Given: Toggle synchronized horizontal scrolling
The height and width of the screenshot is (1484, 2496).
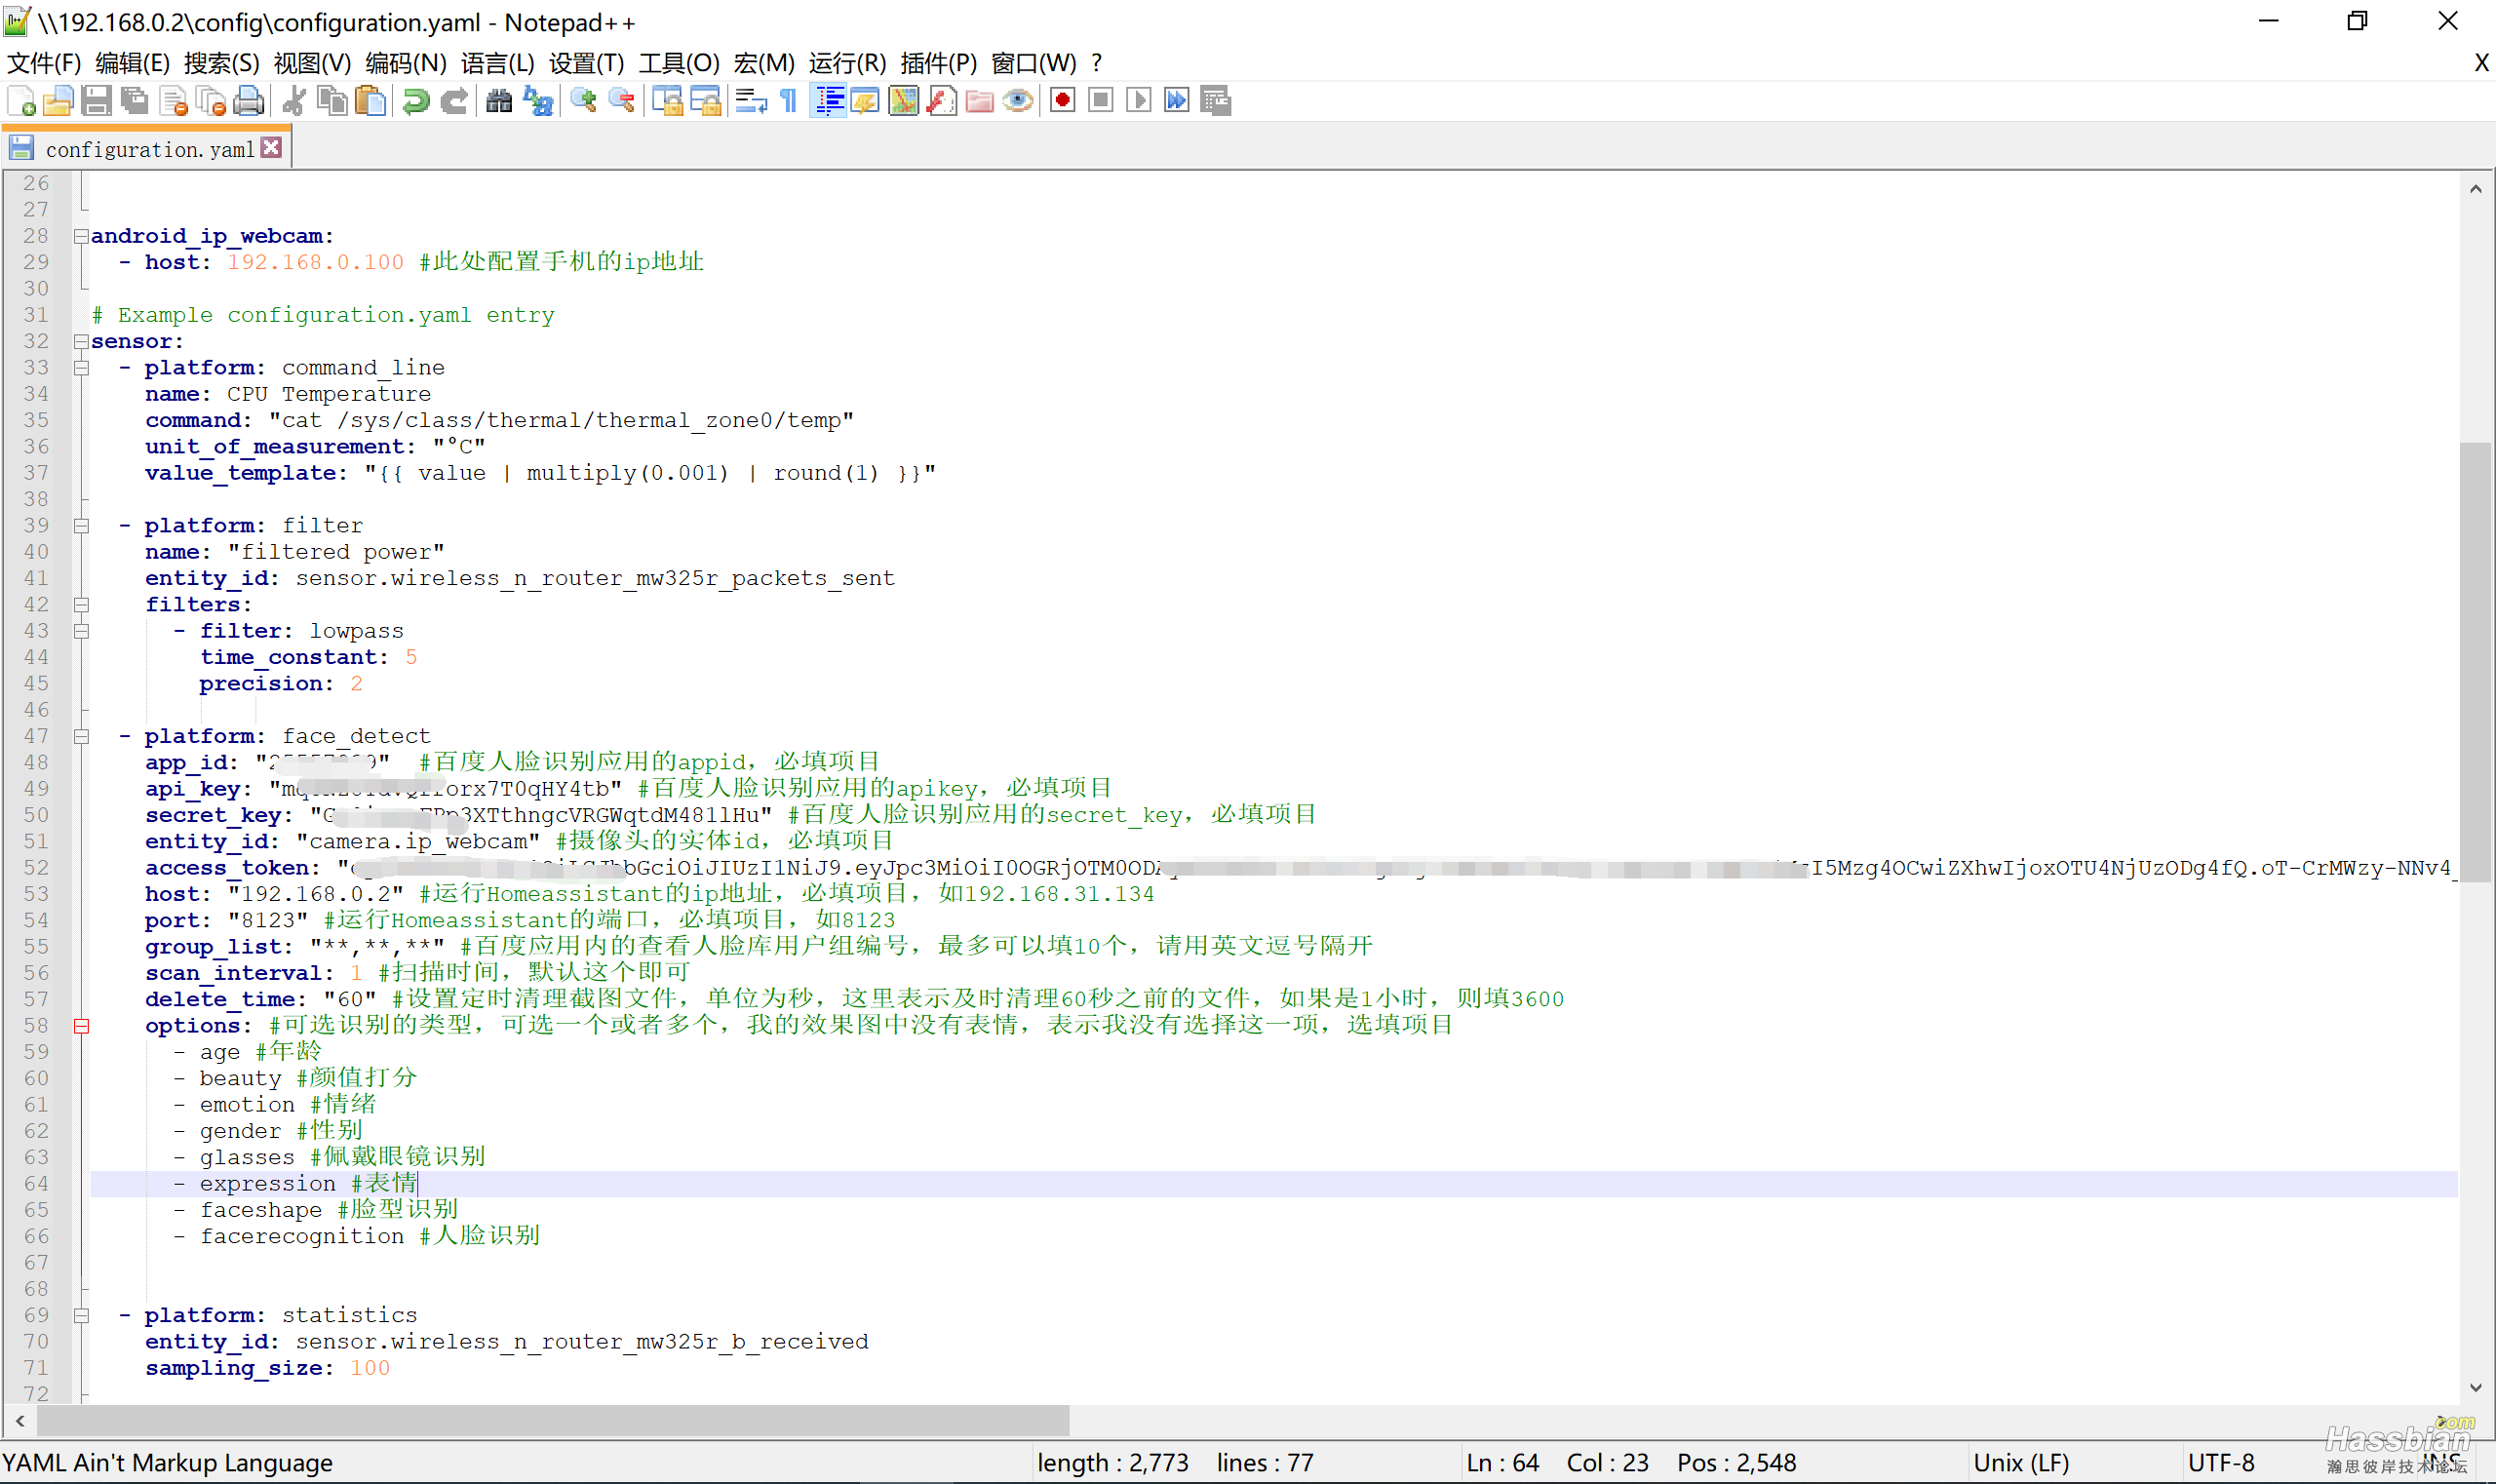Looking at the screenshot, I should [x=705, y=101].
